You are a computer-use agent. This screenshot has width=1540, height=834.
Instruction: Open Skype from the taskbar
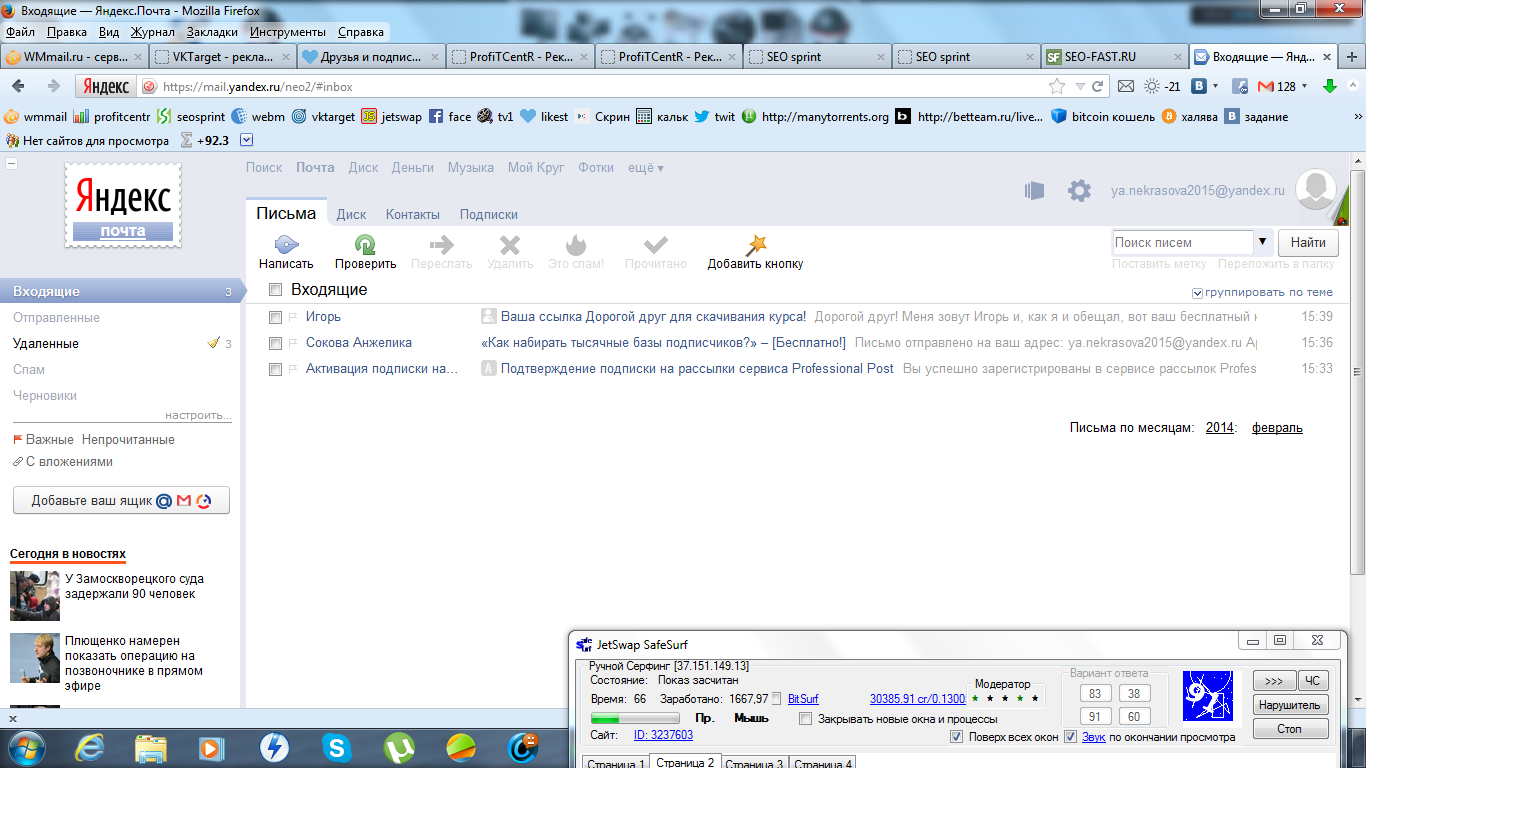337,747
